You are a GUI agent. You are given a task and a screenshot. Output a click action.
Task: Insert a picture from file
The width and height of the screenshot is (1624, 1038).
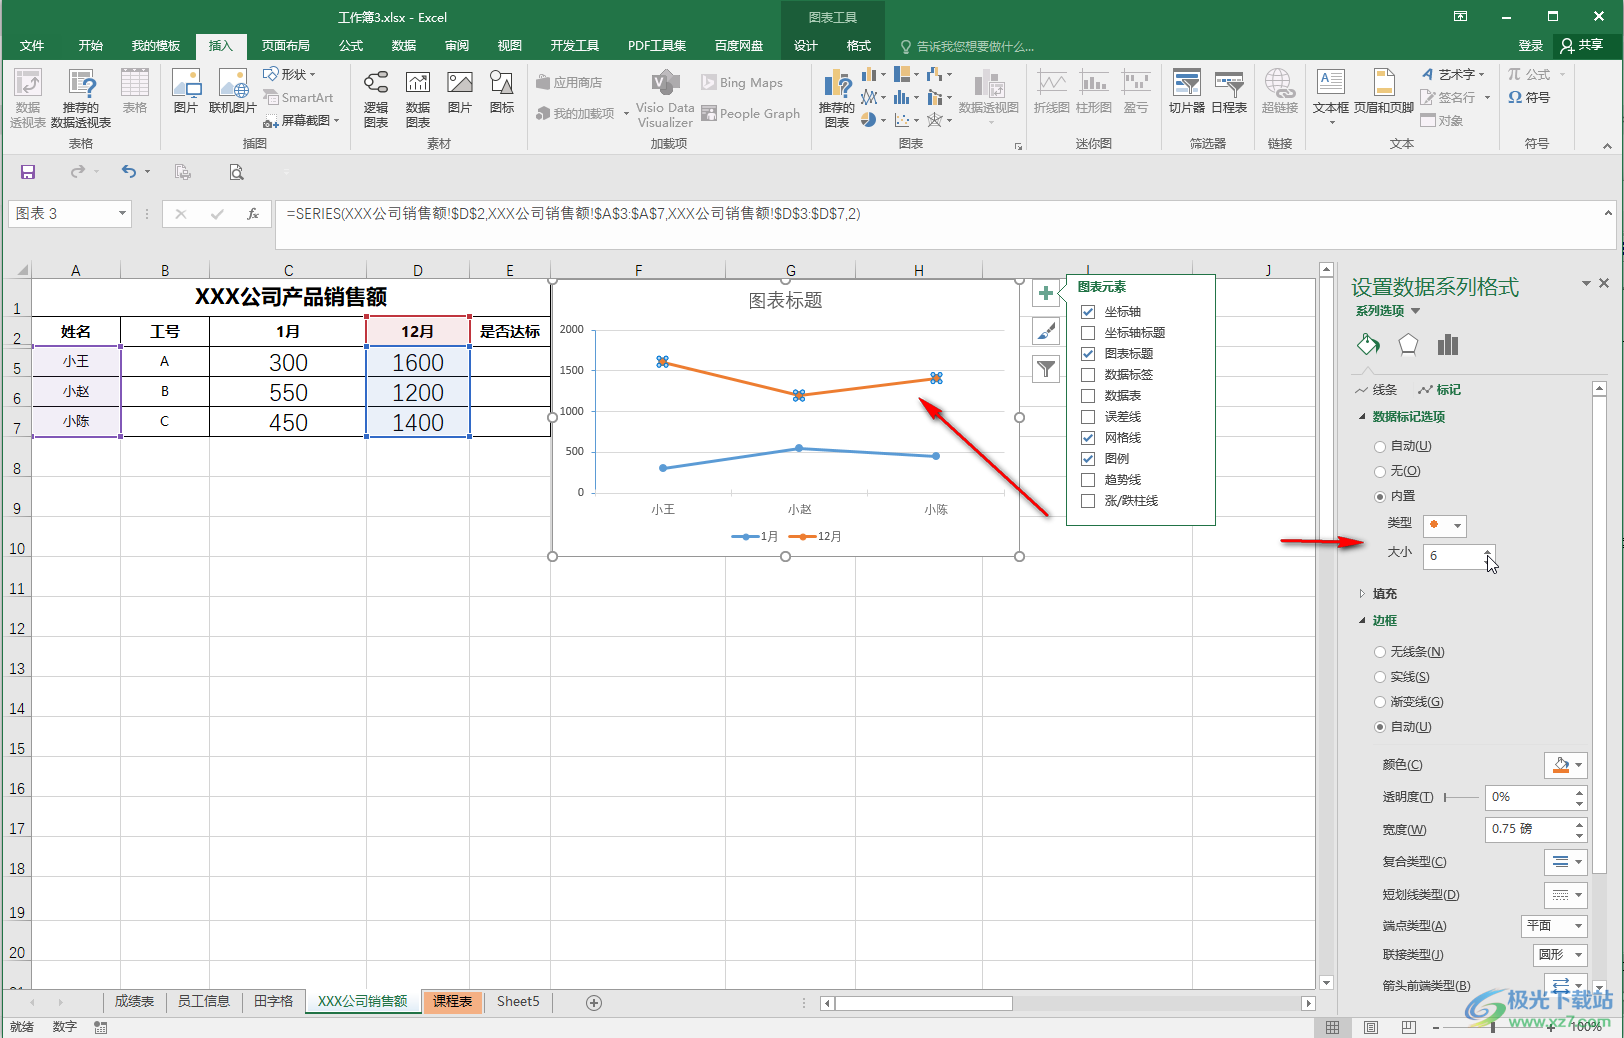(186, 91)
